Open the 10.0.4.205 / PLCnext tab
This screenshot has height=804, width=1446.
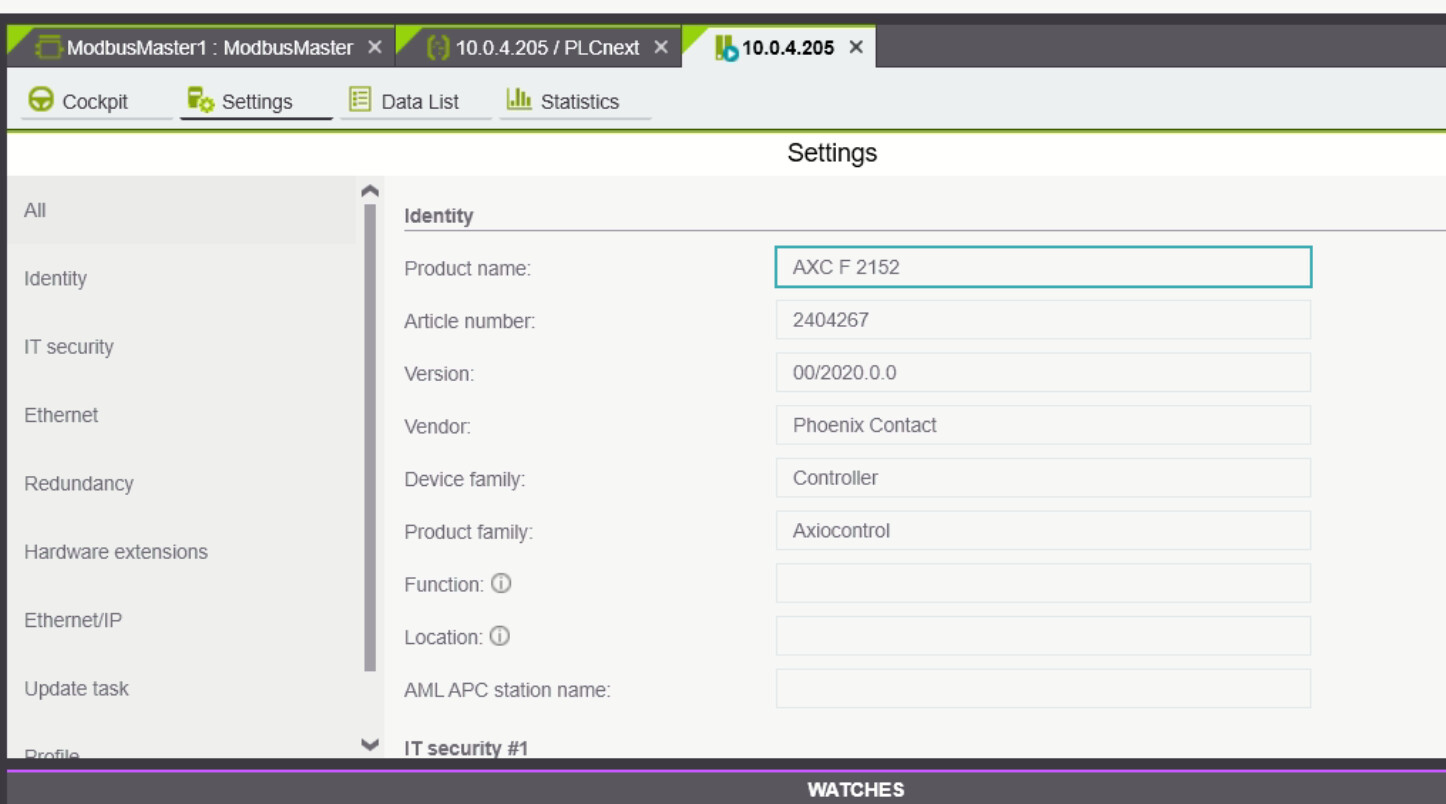tap(547, 48)
